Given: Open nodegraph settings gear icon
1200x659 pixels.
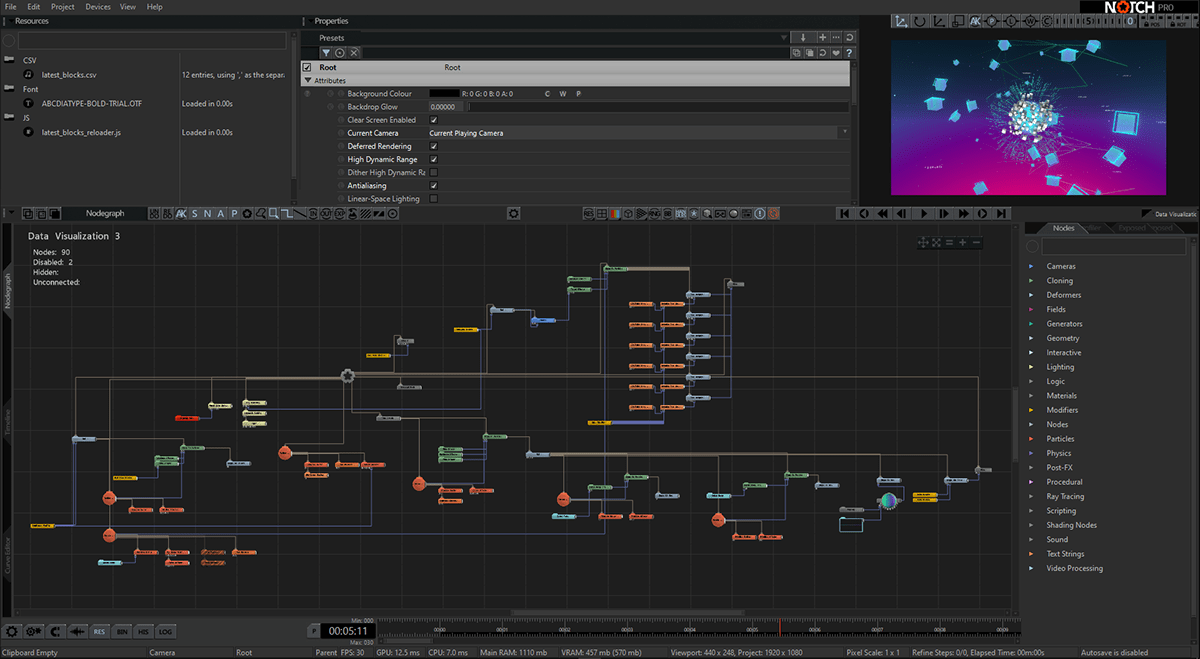Looking at the screenshot, I should pyautogui.click(x=513, y=213).
